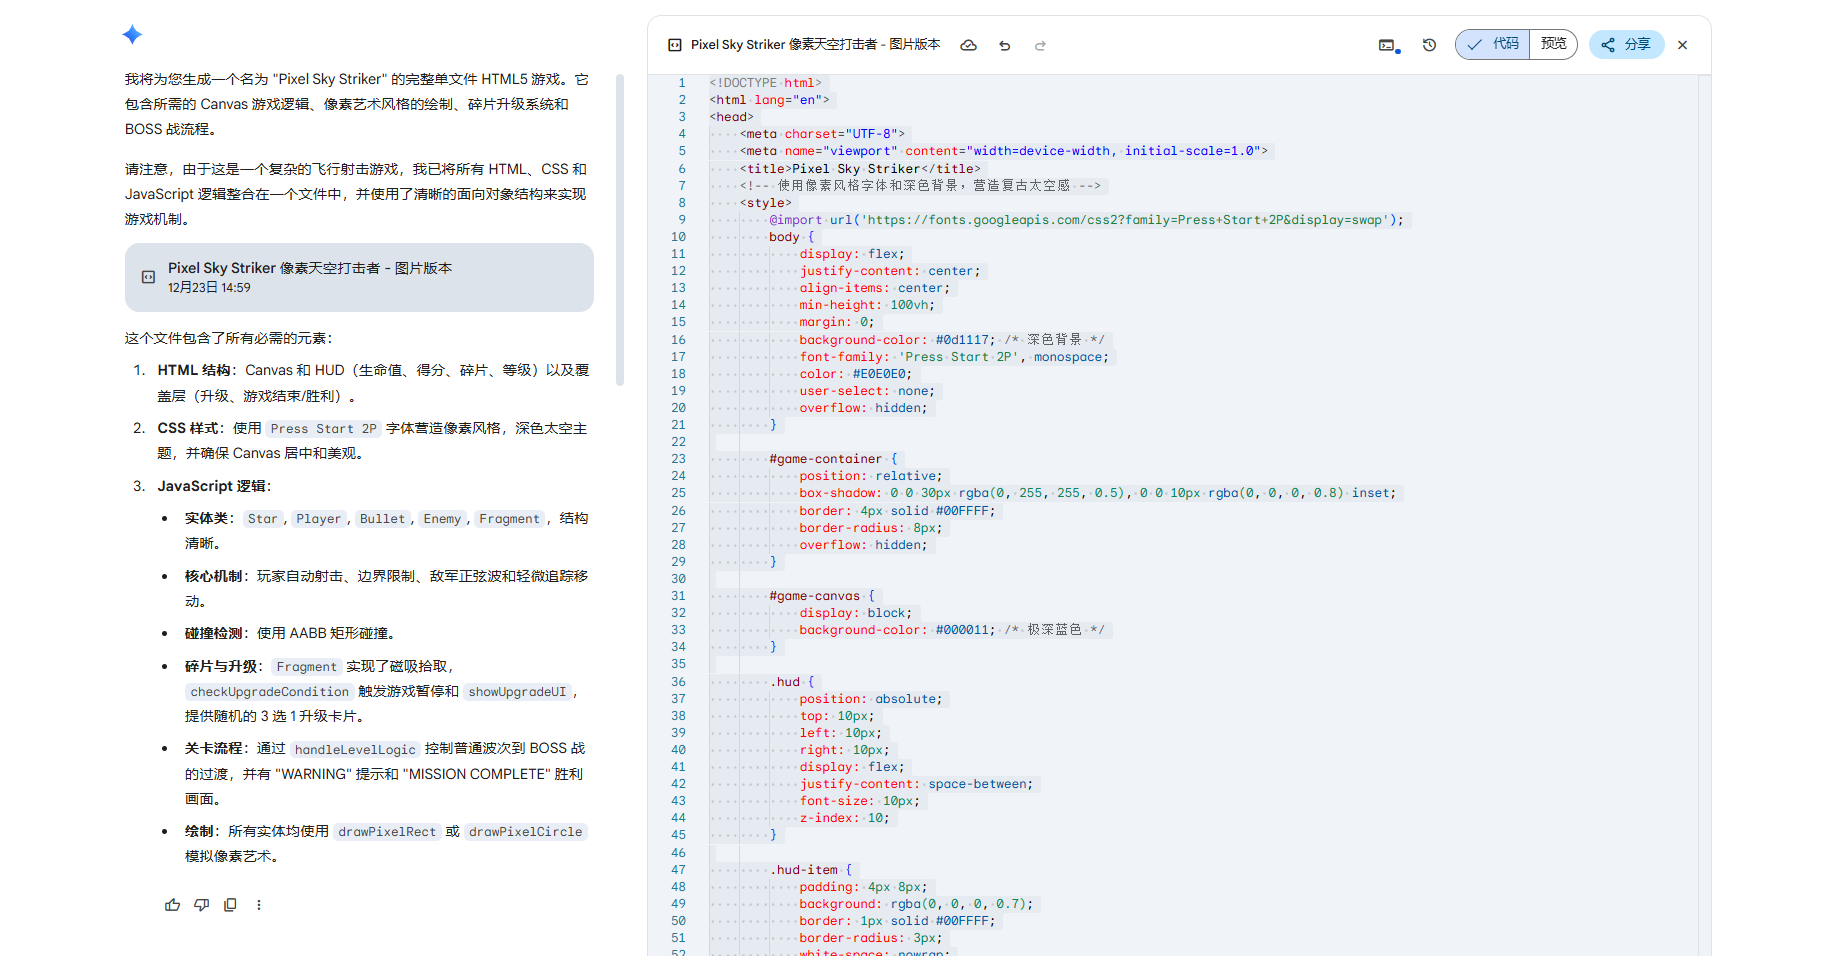Undo the last canvas edit
Screen dimensions: 1822x956
1004,45
